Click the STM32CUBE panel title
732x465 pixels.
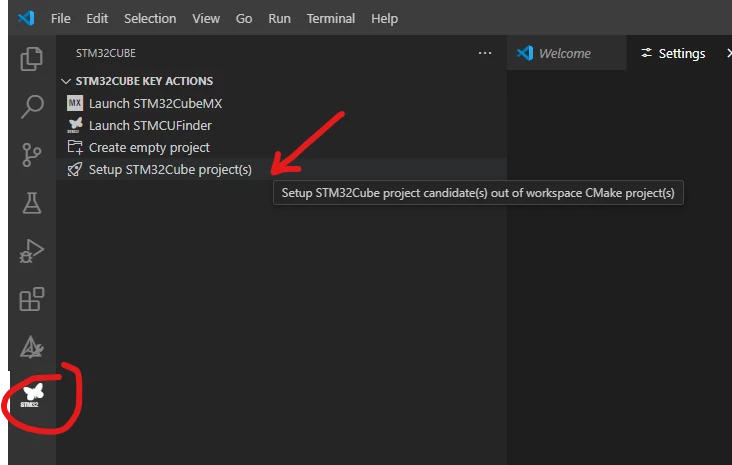click(106, 53)
